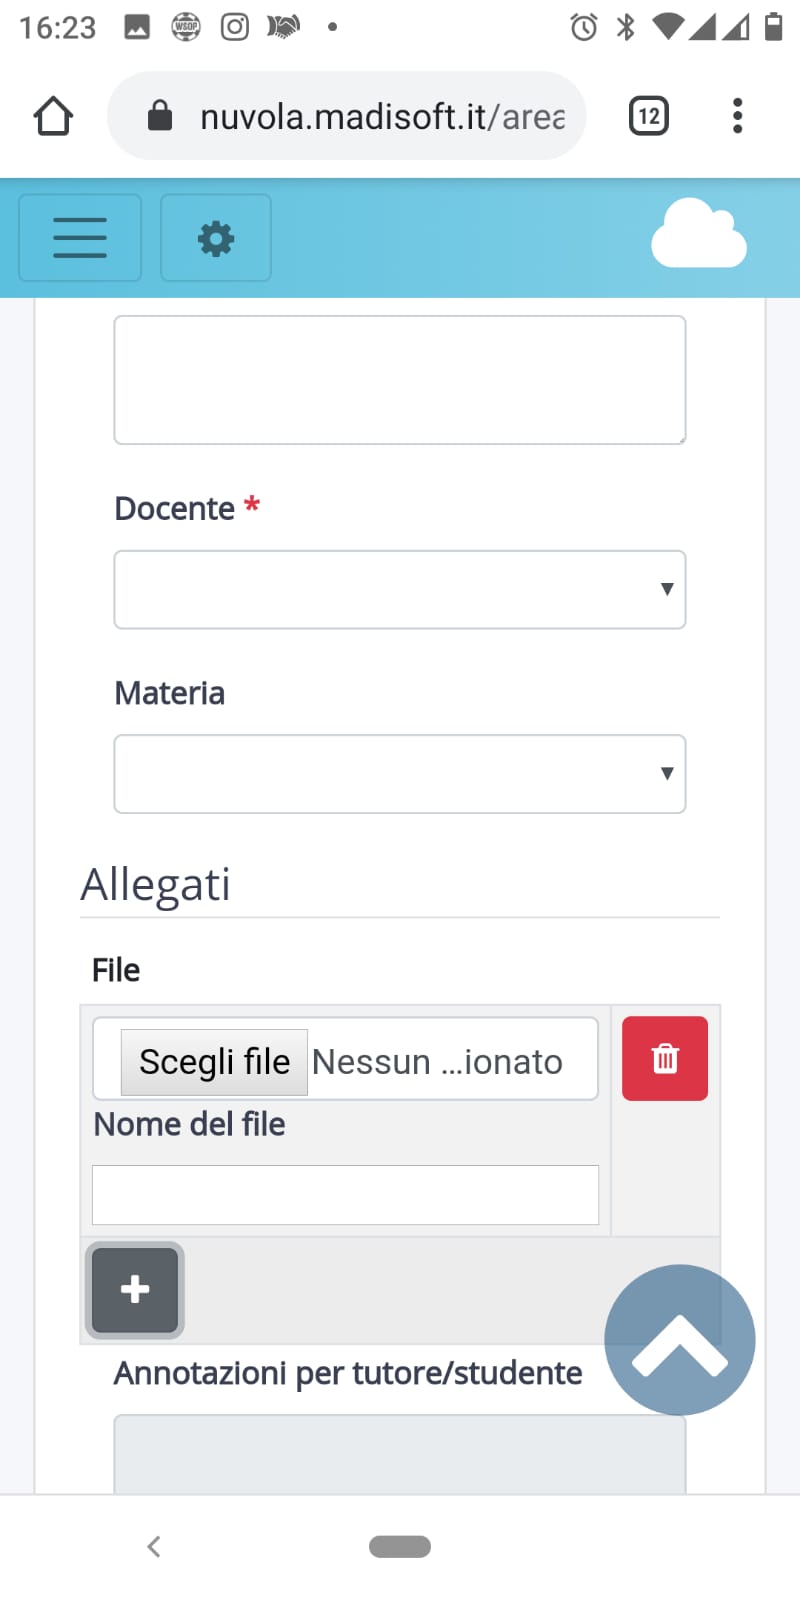
Task: Expand the Materia dropdown
Action: coord(400,774)
